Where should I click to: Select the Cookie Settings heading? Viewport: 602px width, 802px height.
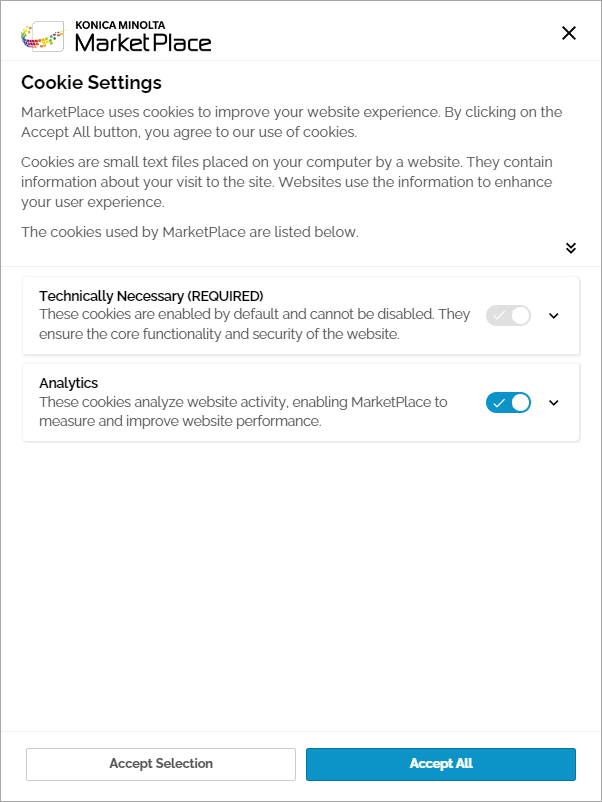point(92,82)
